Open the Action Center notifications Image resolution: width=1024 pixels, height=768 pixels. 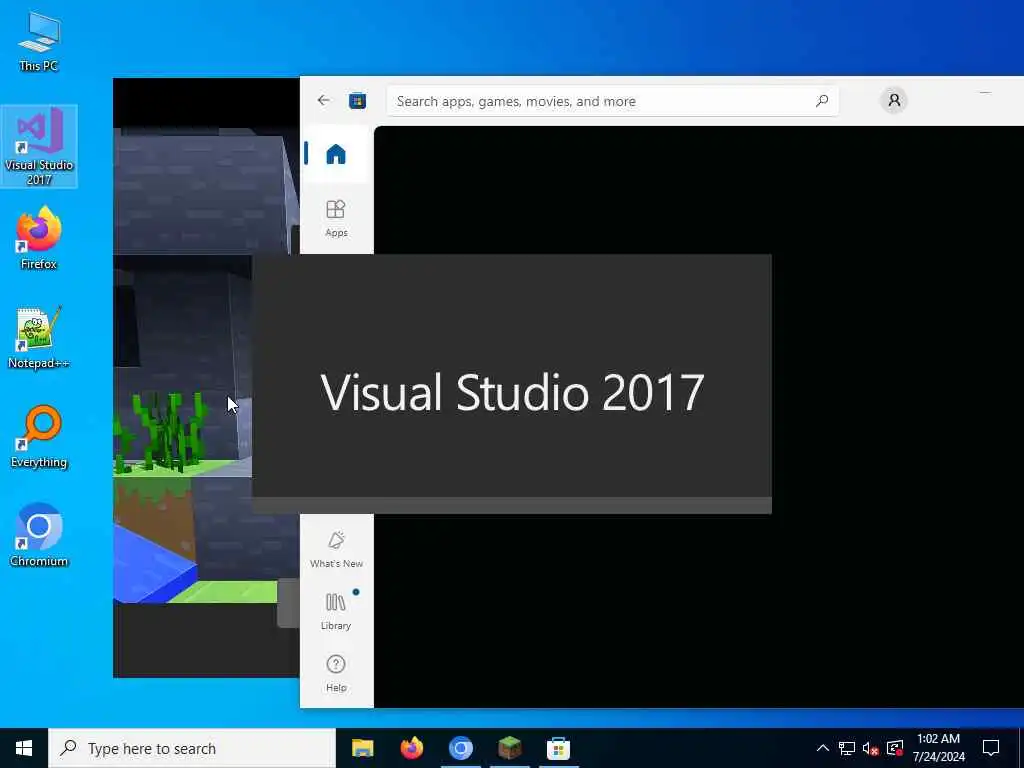point(991,748)
